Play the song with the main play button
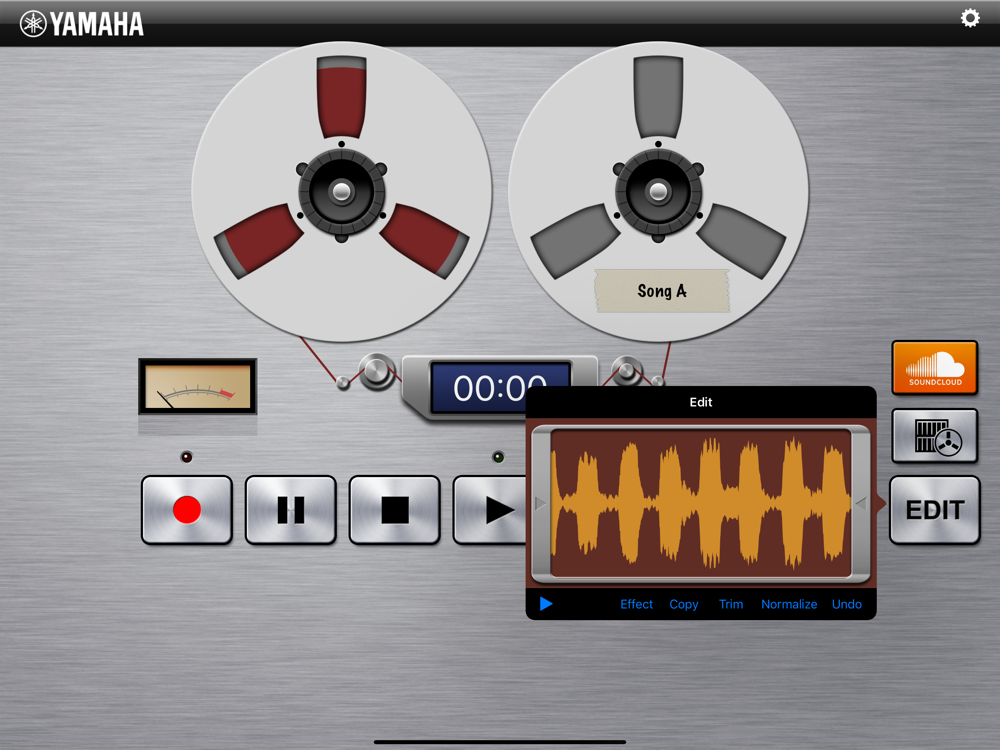Image resolution: width=1000 pixels, height=750 pixels. click(x=490, y=510)
